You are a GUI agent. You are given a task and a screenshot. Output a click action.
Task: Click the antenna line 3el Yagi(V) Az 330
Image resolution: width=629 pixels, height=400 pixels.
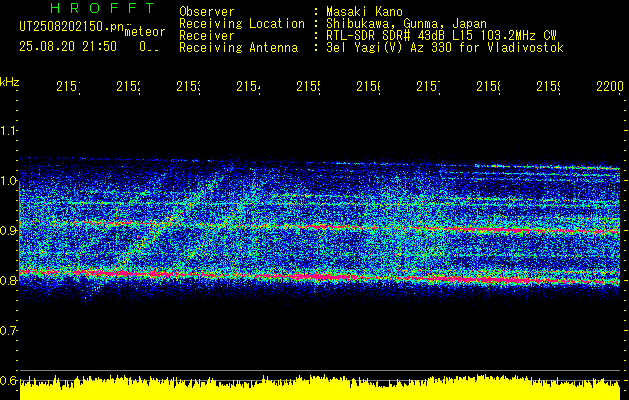tap(445, 48)
